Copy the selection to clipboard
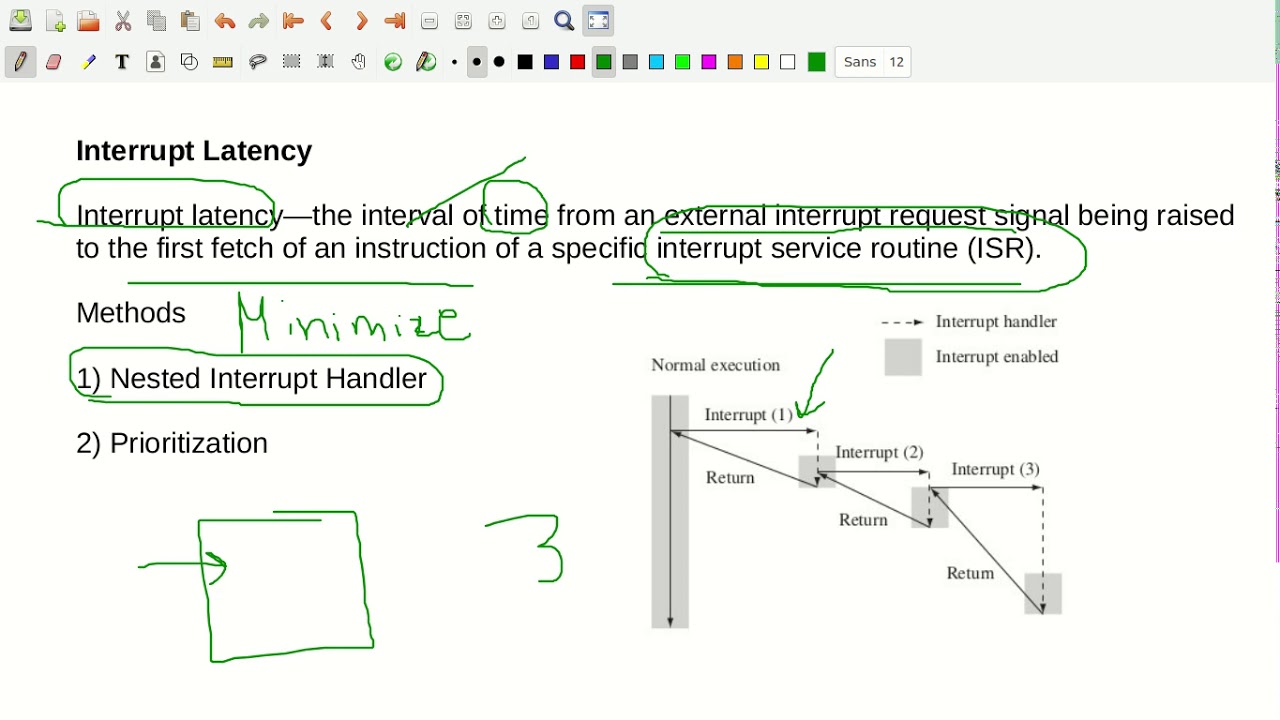The width and height of the screenshot is (1280, 720). [156, 21]
